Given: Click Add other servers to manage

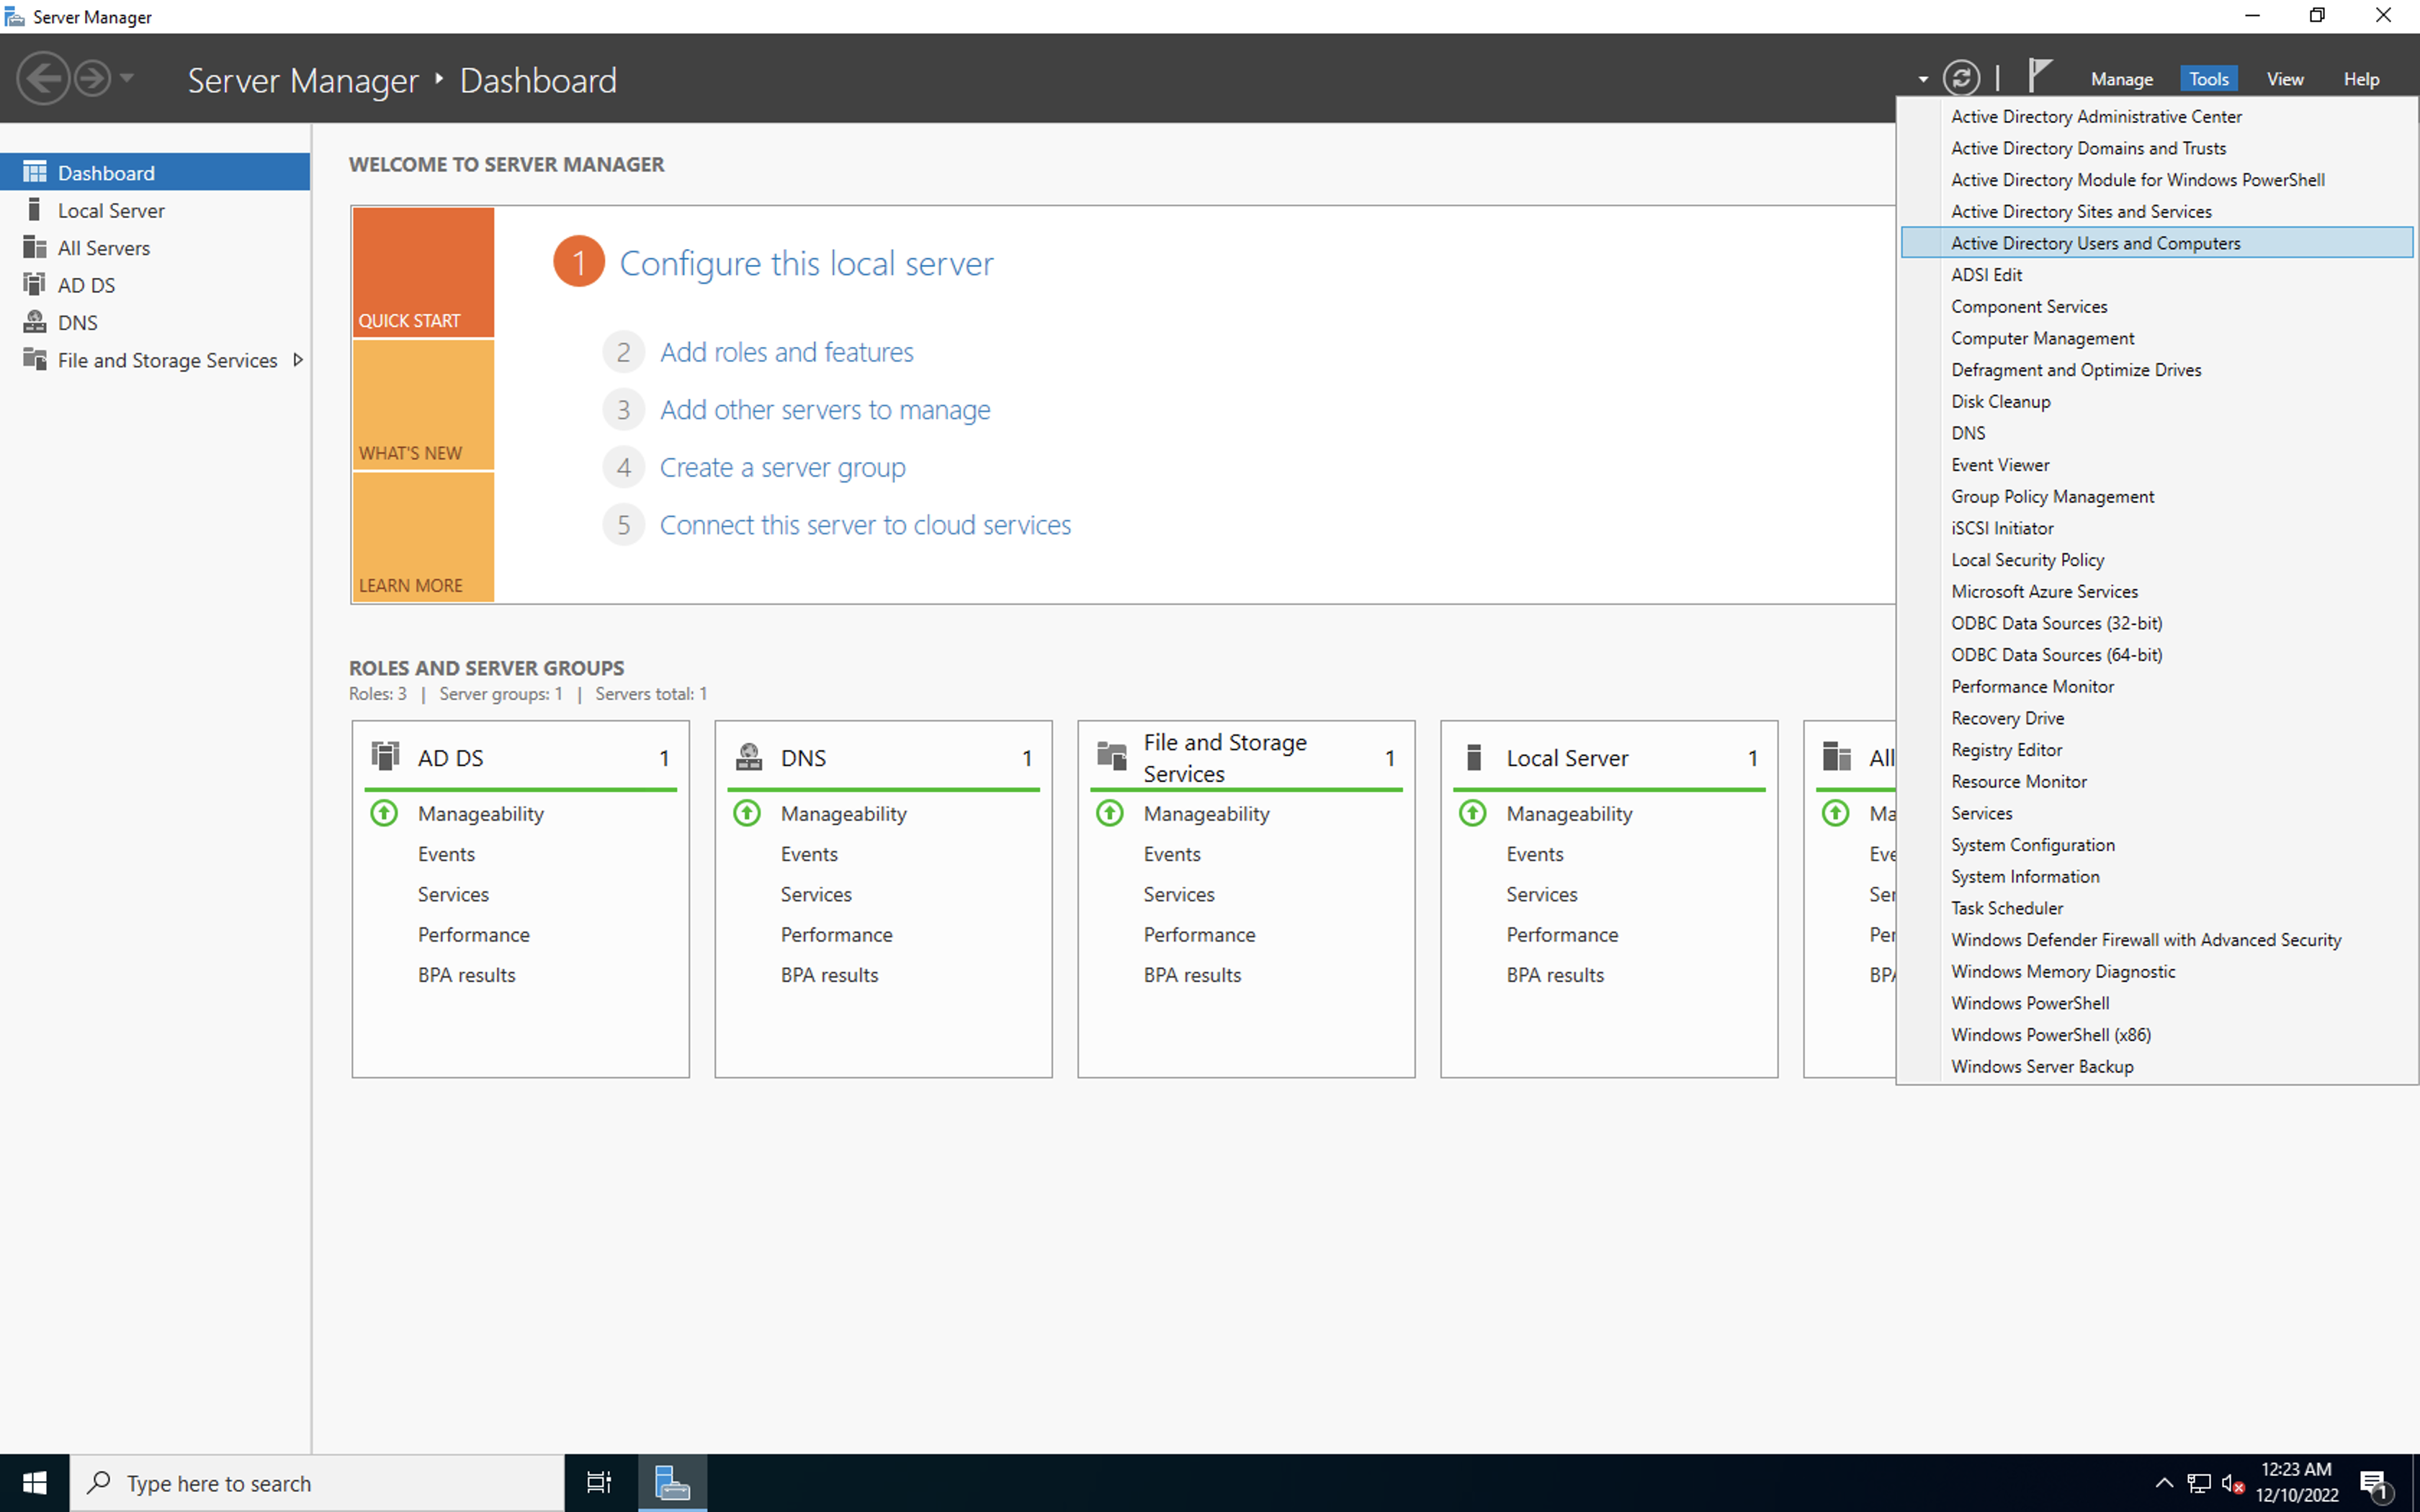Looking at the screenshot, I should click(x=825, y=410).
